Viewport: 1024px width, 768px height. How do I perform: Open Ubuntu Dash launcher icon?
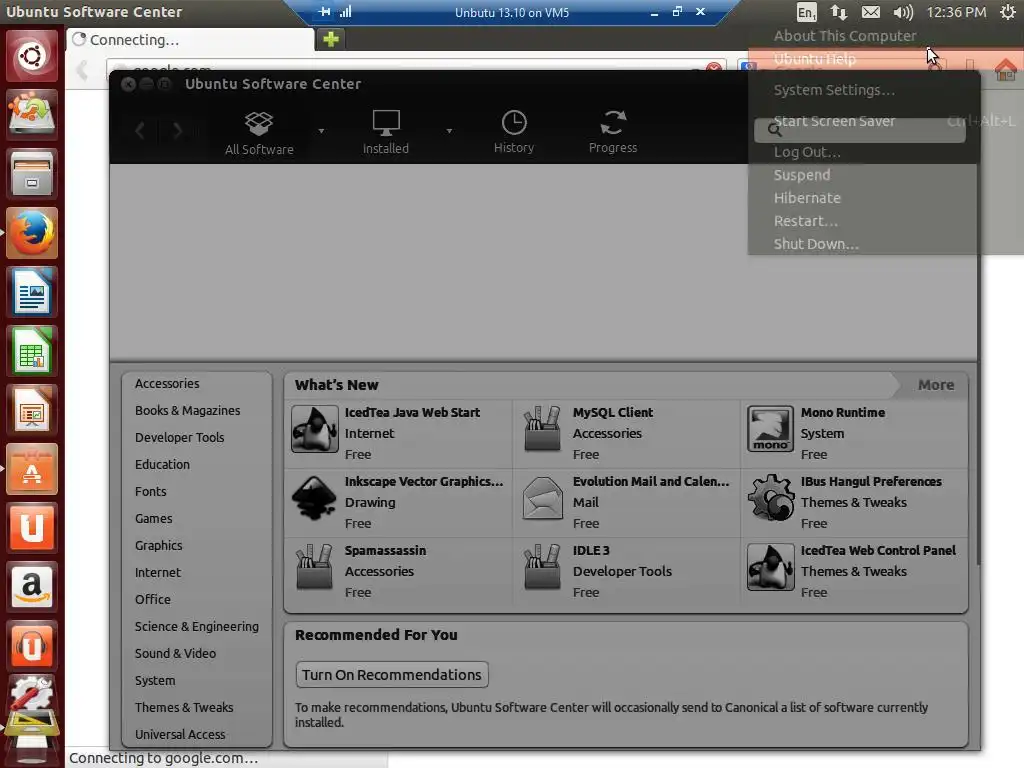[32, 56]
